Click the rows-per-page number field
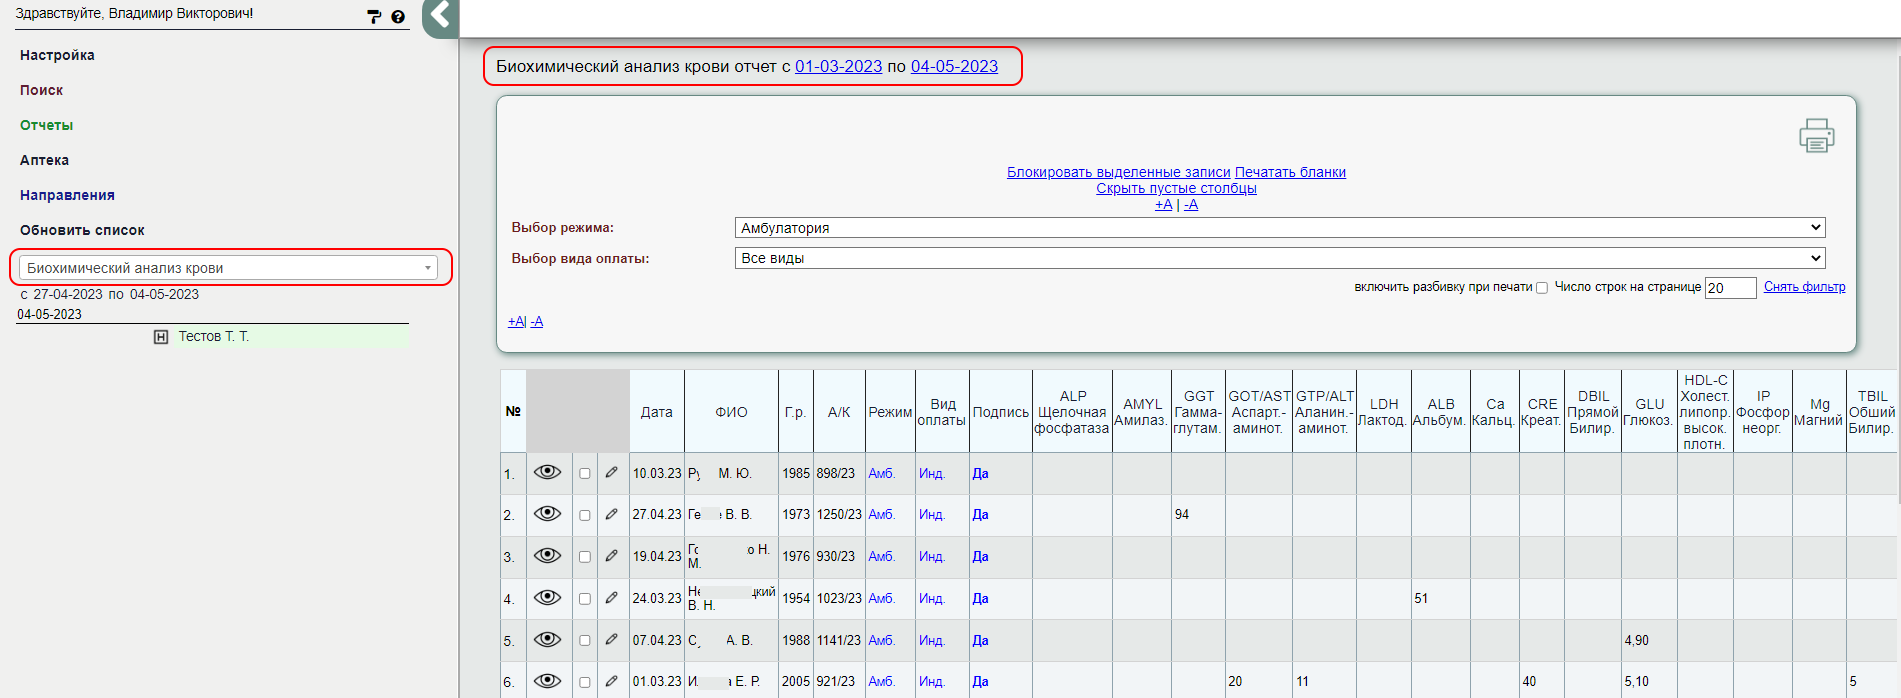The height and width of the screenshot is (698, 1901). pos(1729,288)
